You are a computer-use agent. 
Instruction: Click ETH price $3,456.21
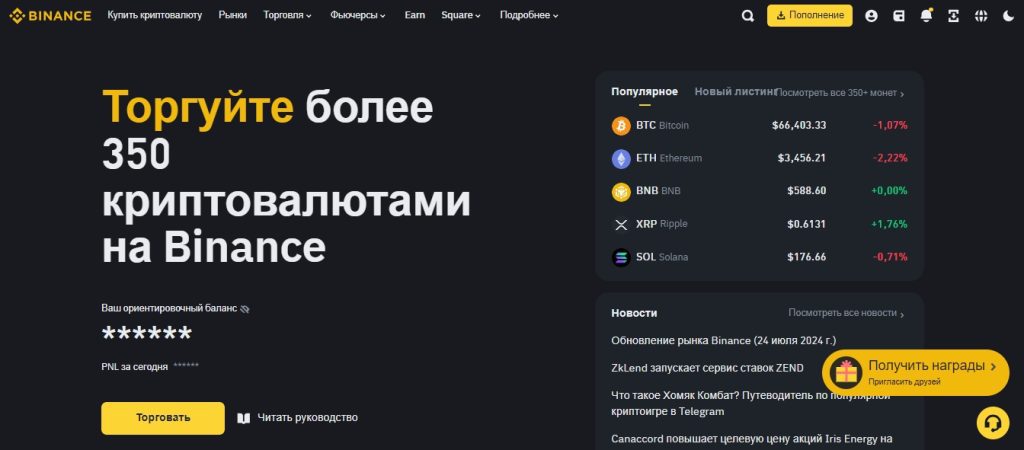point(801,158)
